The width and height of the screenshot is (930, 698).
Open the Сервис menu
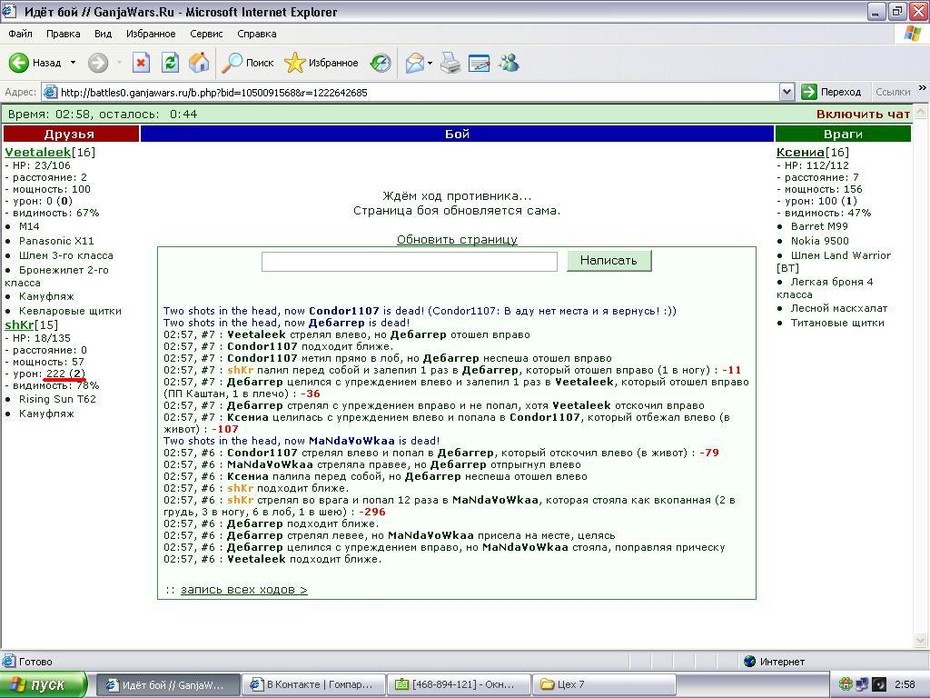[x=206, y=34]
